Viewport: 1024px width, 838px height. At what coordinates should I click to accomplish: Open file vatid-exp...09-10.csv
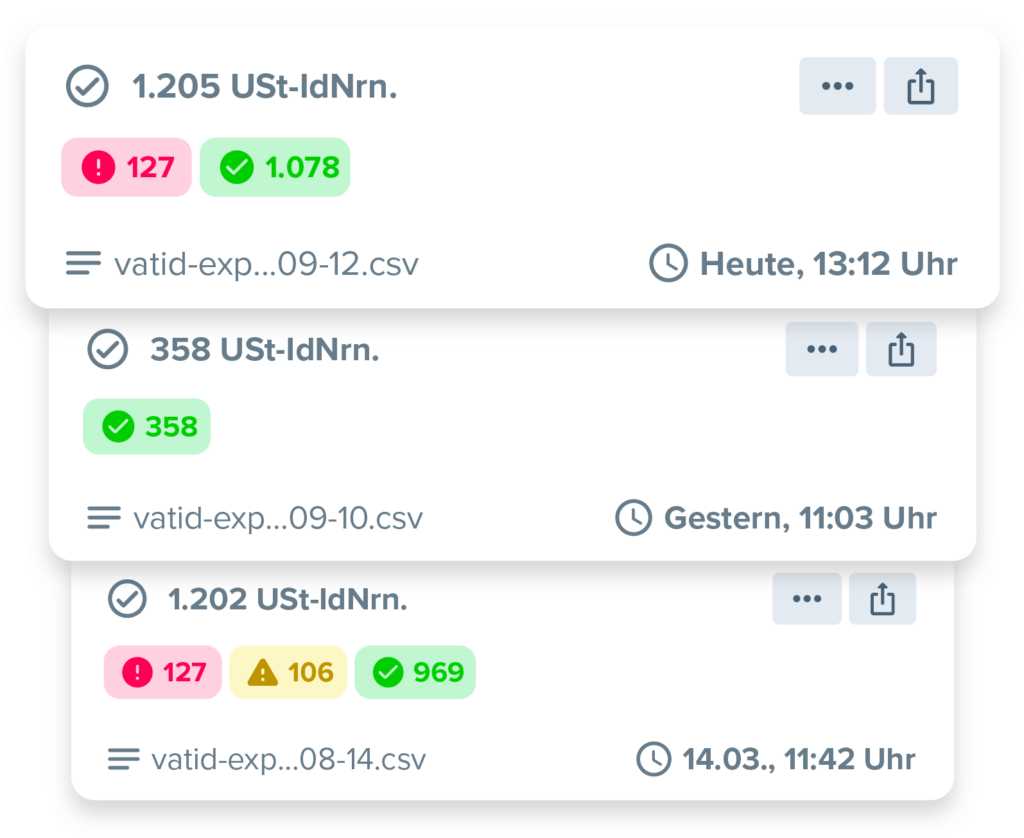pyautogui.click(x=277, y=518)
